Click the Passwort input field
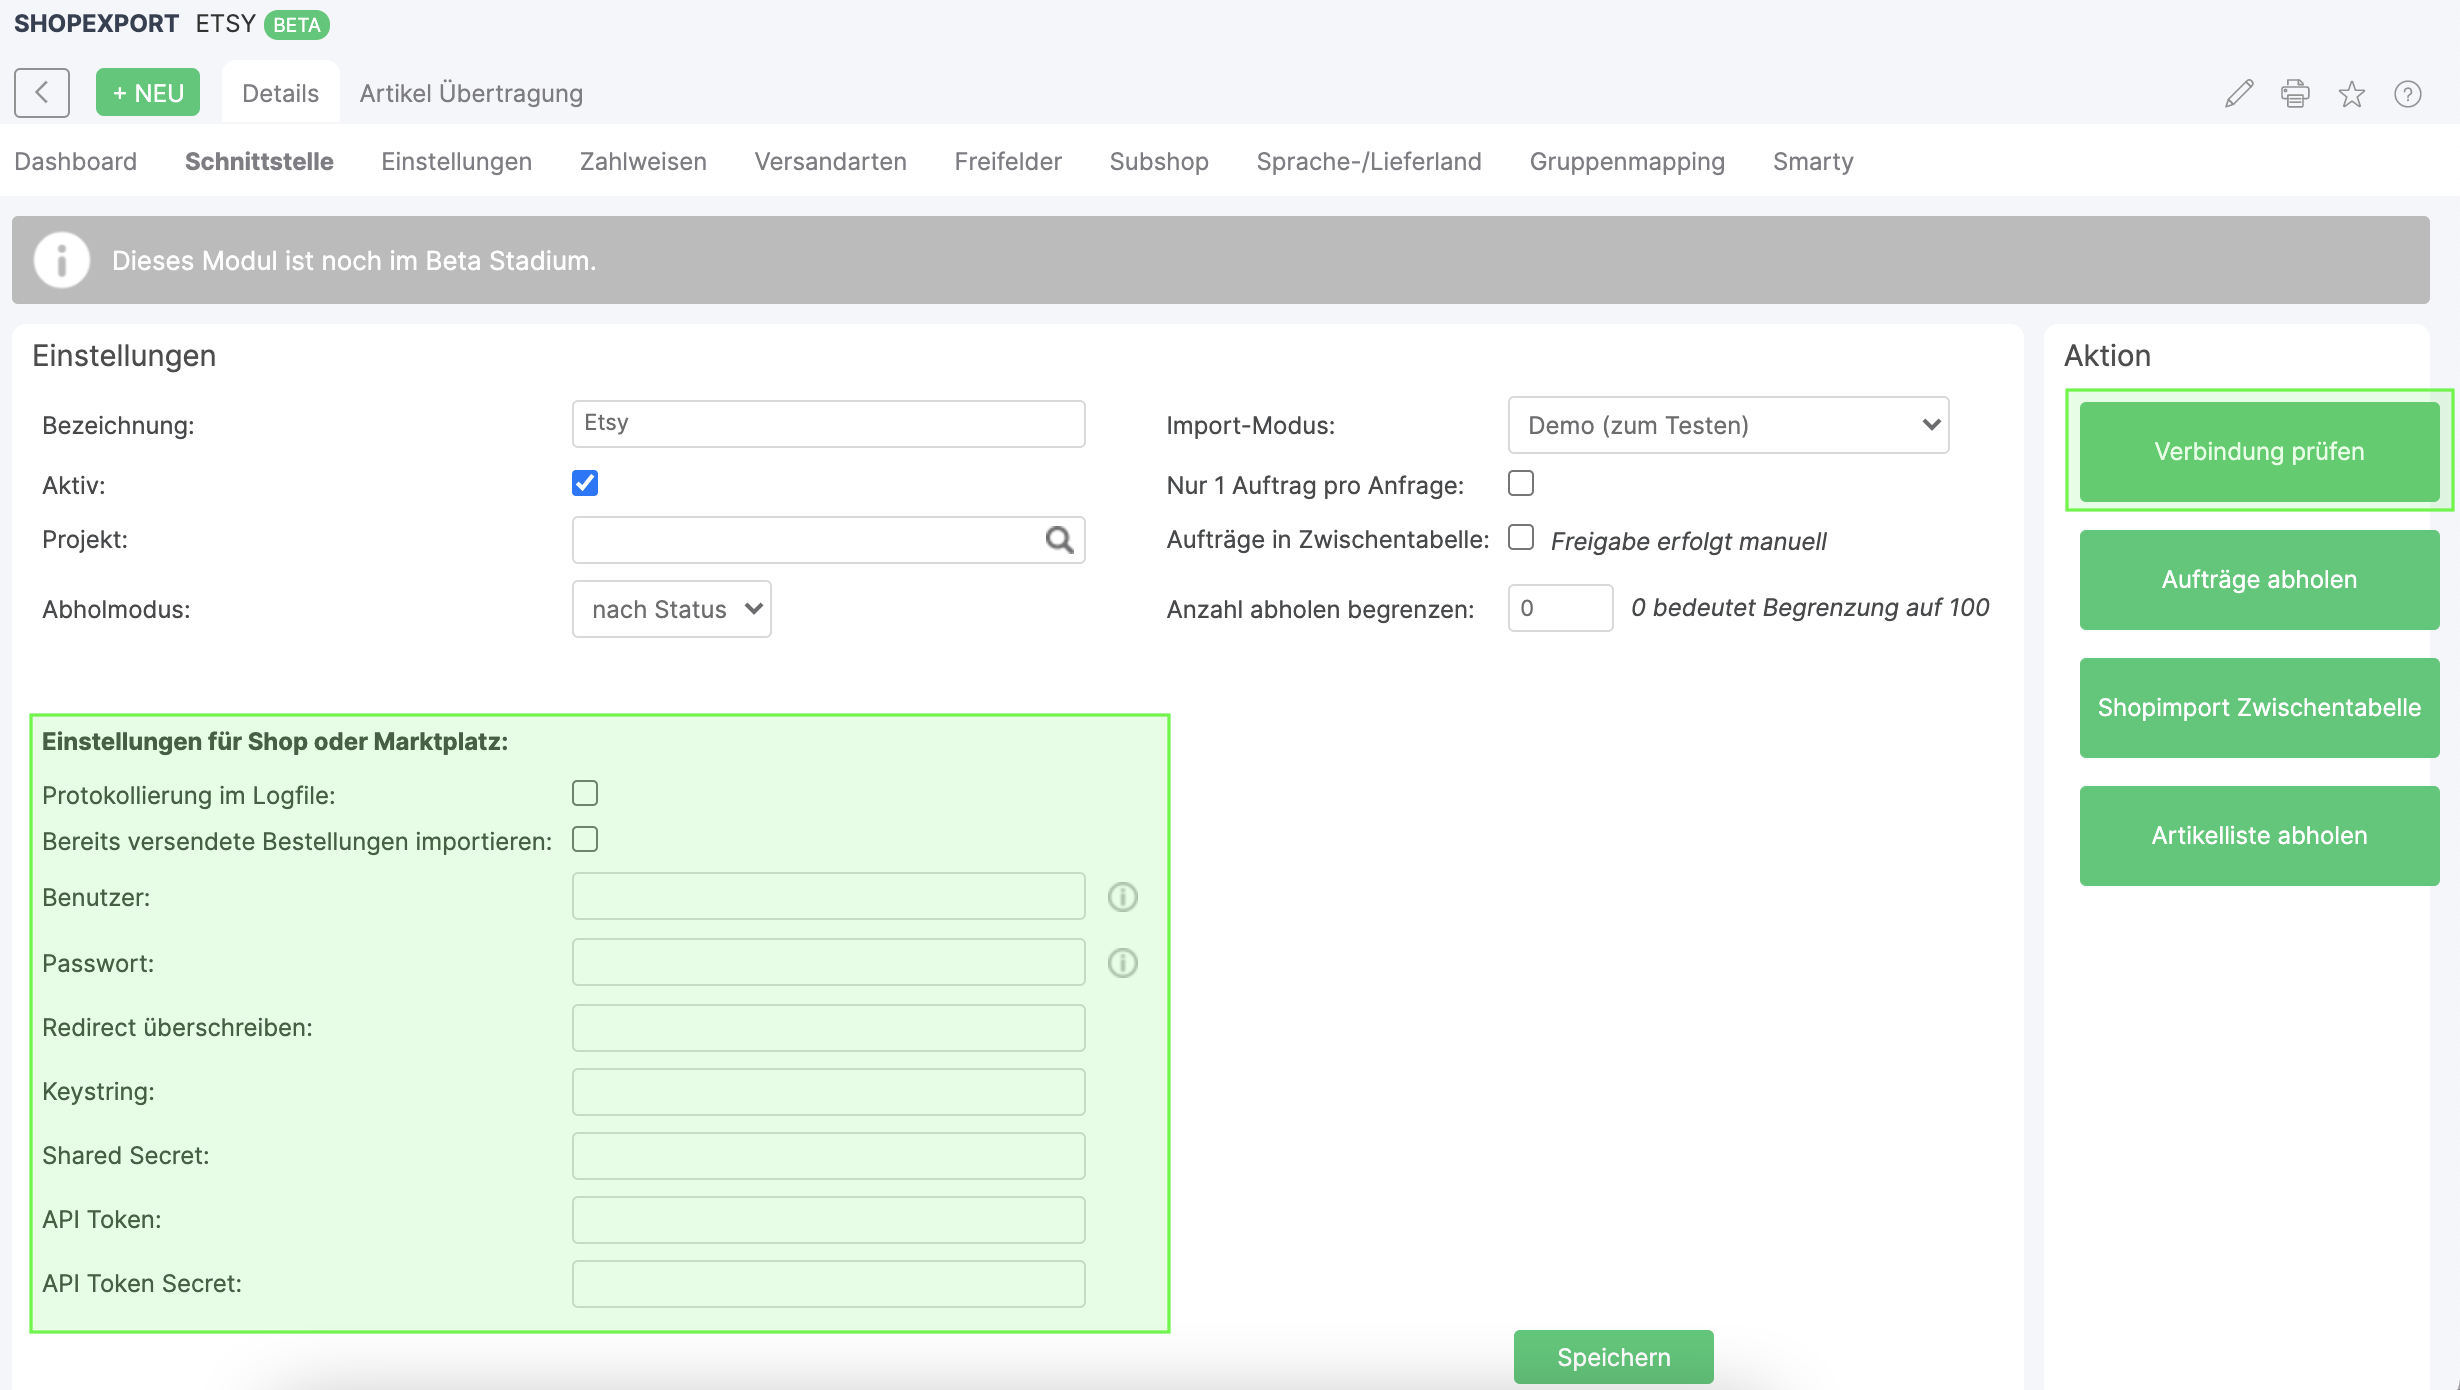2460x1390 pixels. [829, 962]
